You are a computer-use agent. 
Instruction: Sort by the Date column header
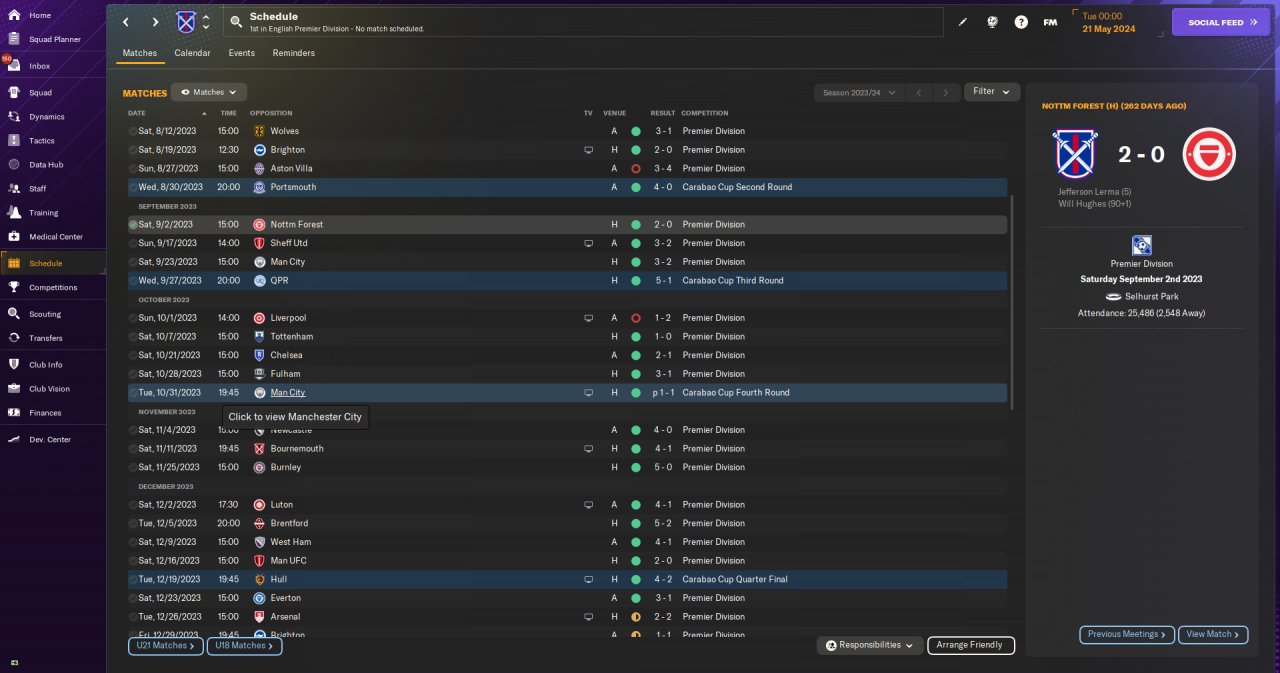click(x=137, y=113)
